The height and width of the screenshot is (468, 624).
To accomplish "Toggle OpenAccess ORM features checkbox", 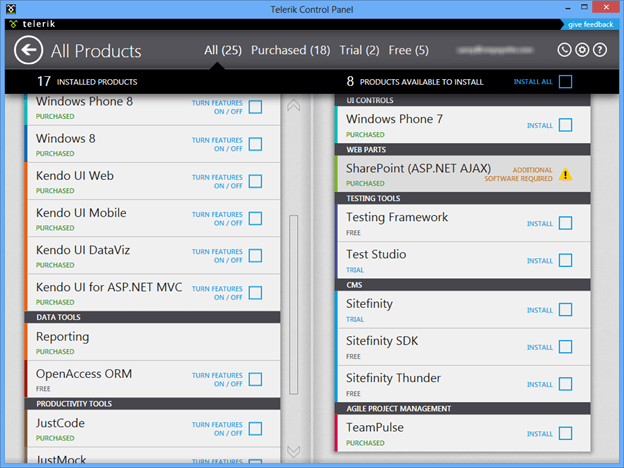I will point(255,379).
